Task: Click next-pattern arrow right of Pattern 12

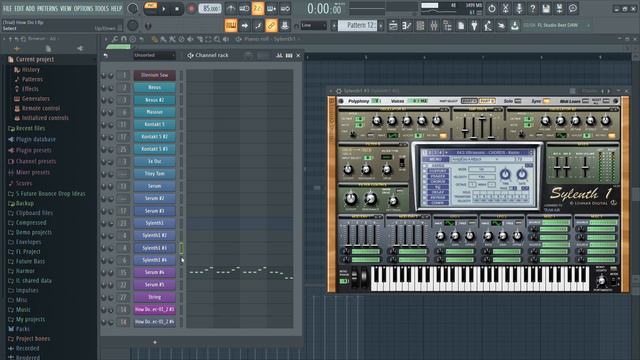Action: coord(381,26)
